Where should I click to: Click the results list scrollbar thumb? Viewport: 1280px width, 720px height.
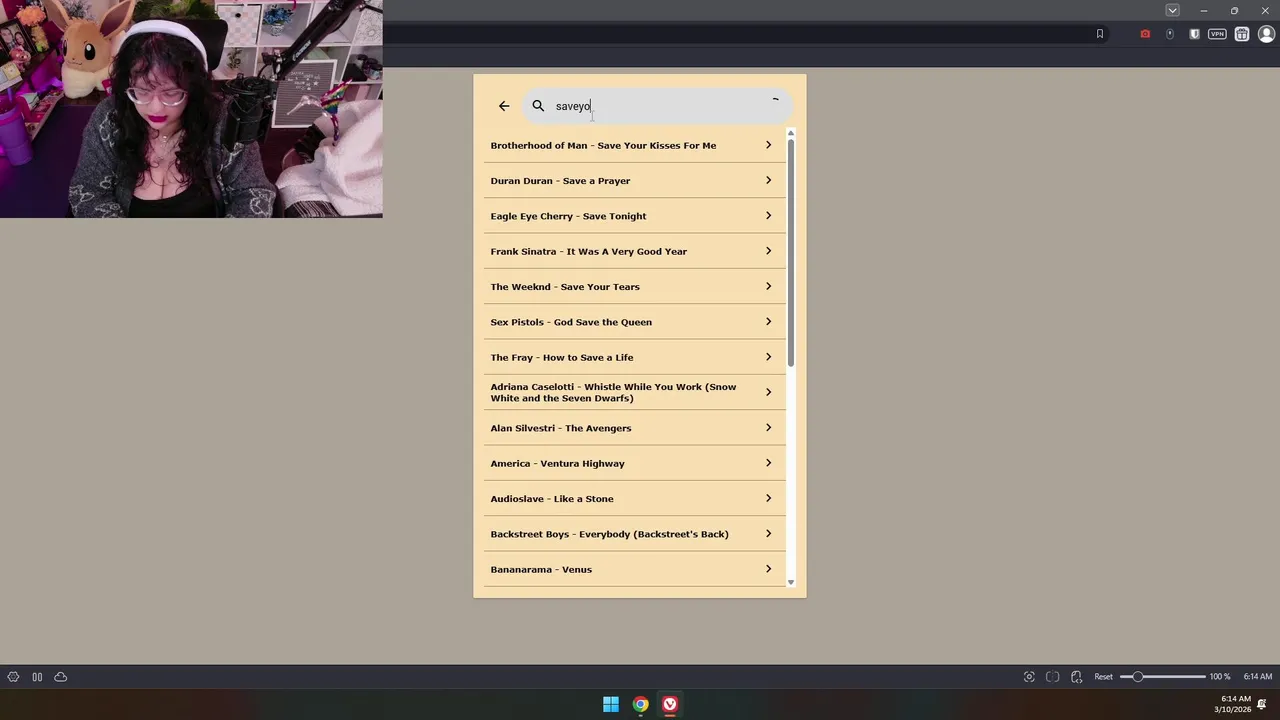[x=790, y=252]
